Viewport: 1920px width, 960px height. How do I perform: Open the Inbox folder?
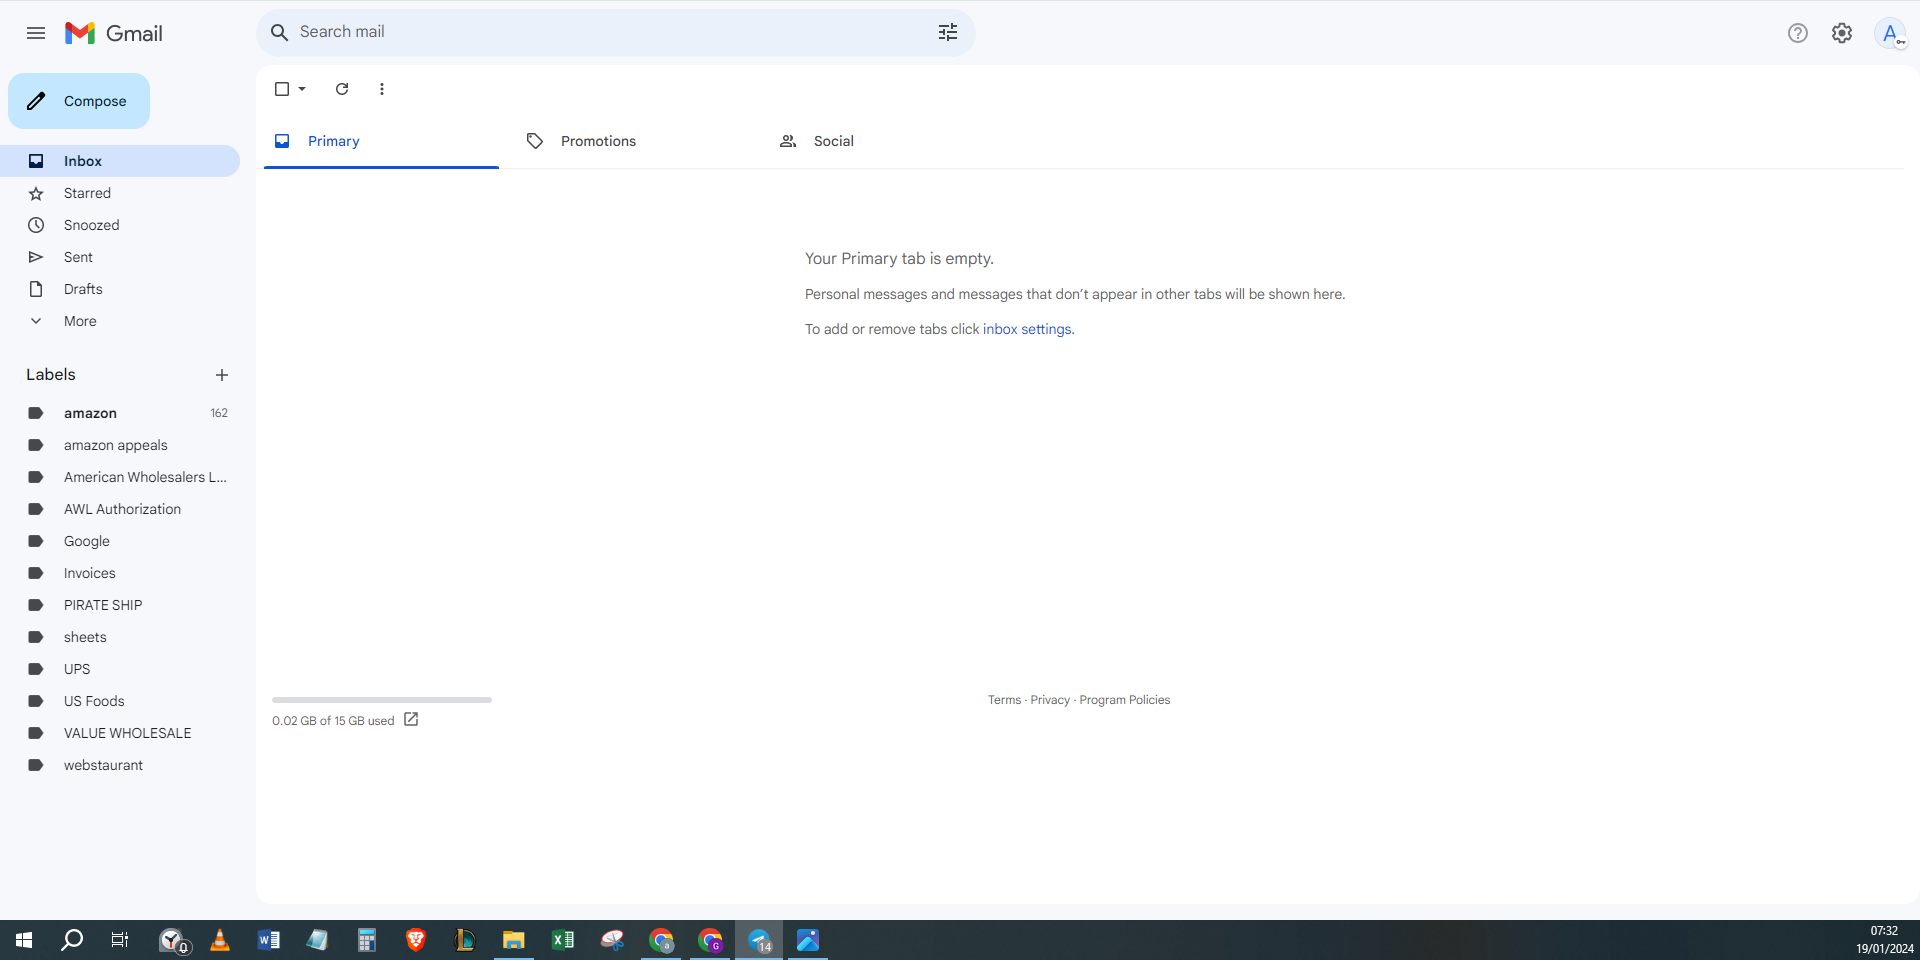120,161
